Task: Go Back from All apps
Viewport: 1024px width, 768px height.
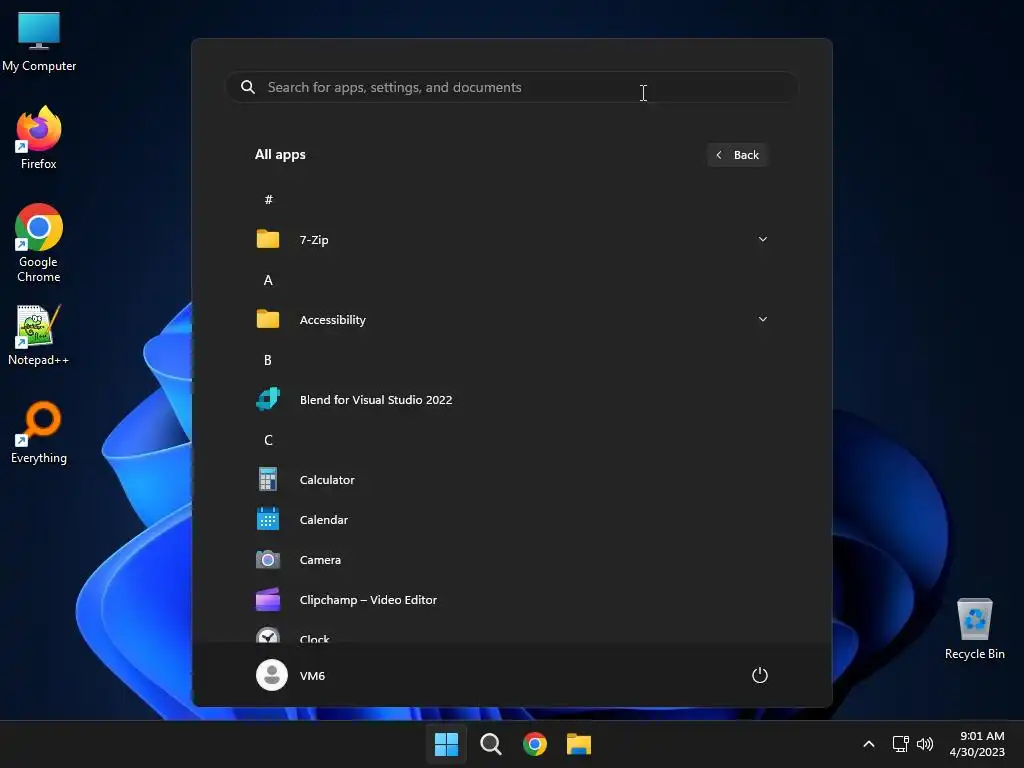Action: pyautogui.click(x=737, y=155)
